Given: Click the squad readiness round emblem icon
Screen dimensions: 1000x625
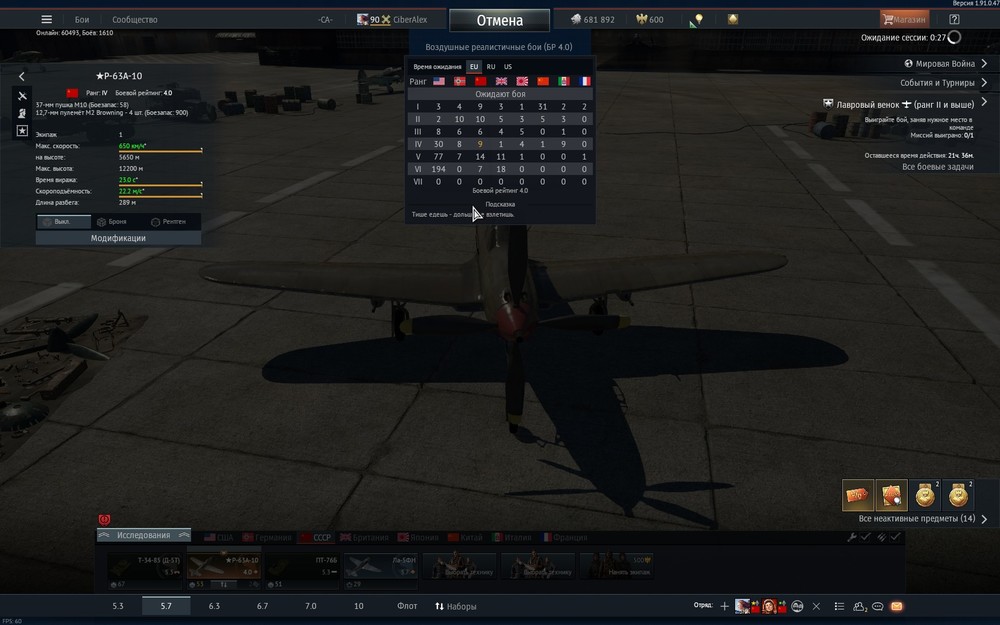Looking at the screenshot, I should 797,606.
